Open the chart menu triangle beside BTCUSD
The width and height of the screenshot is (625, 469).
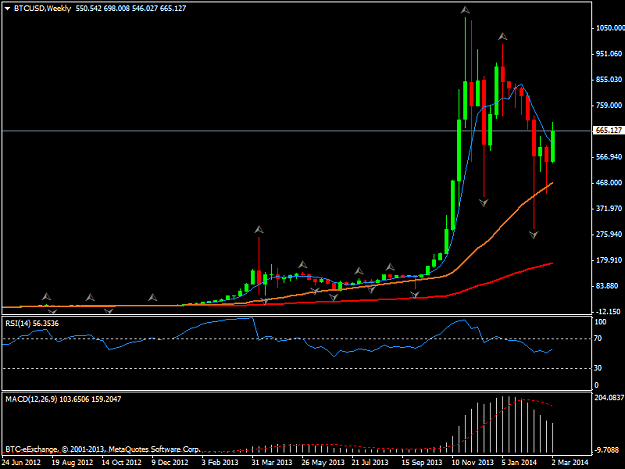point(7,8)
